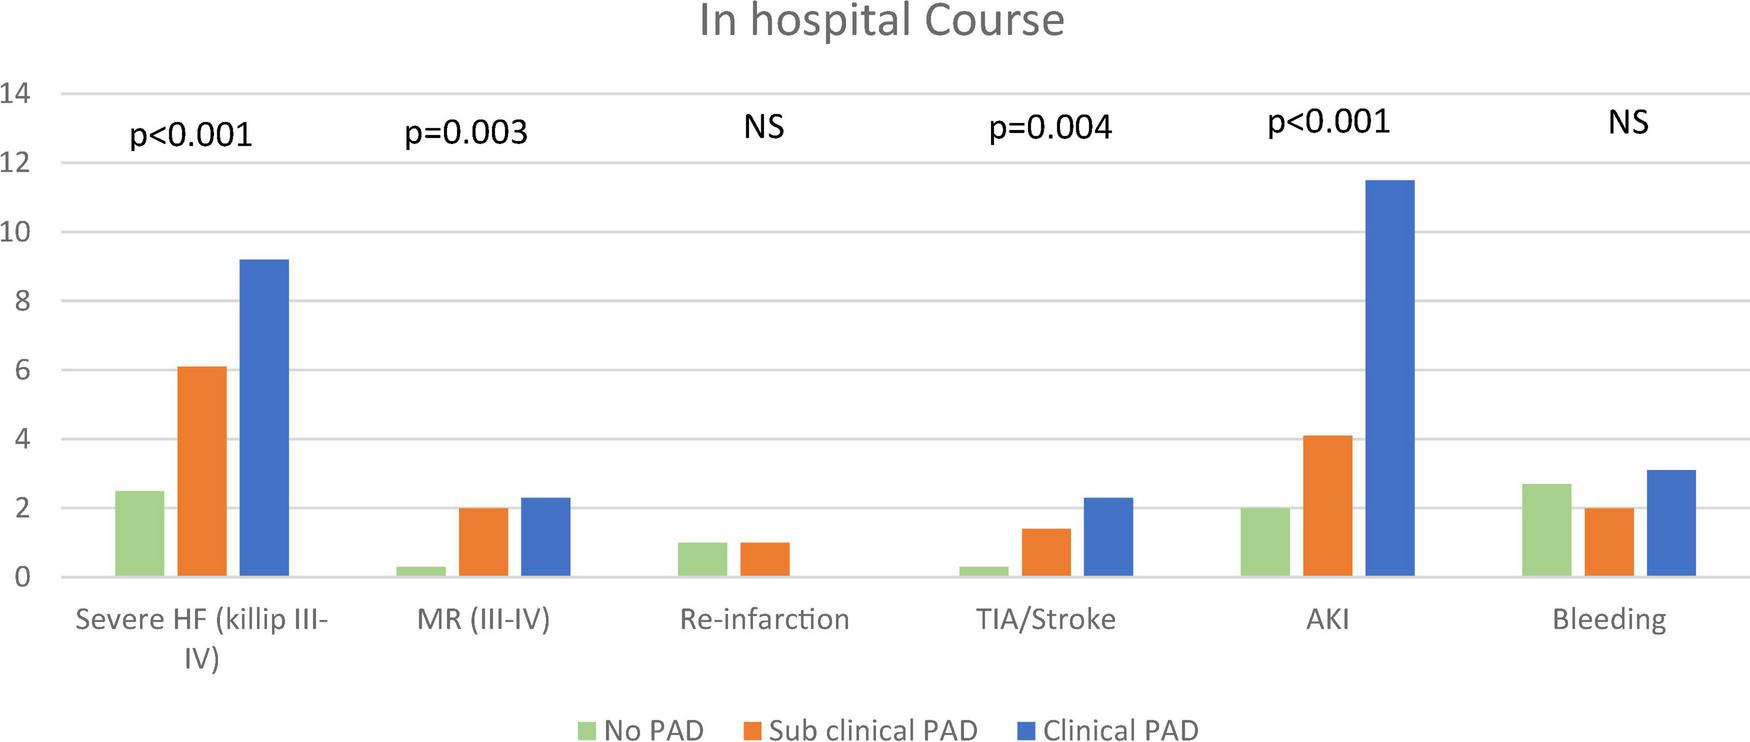Click the blue MR (III-IV) bar

[x=546, y=537]
